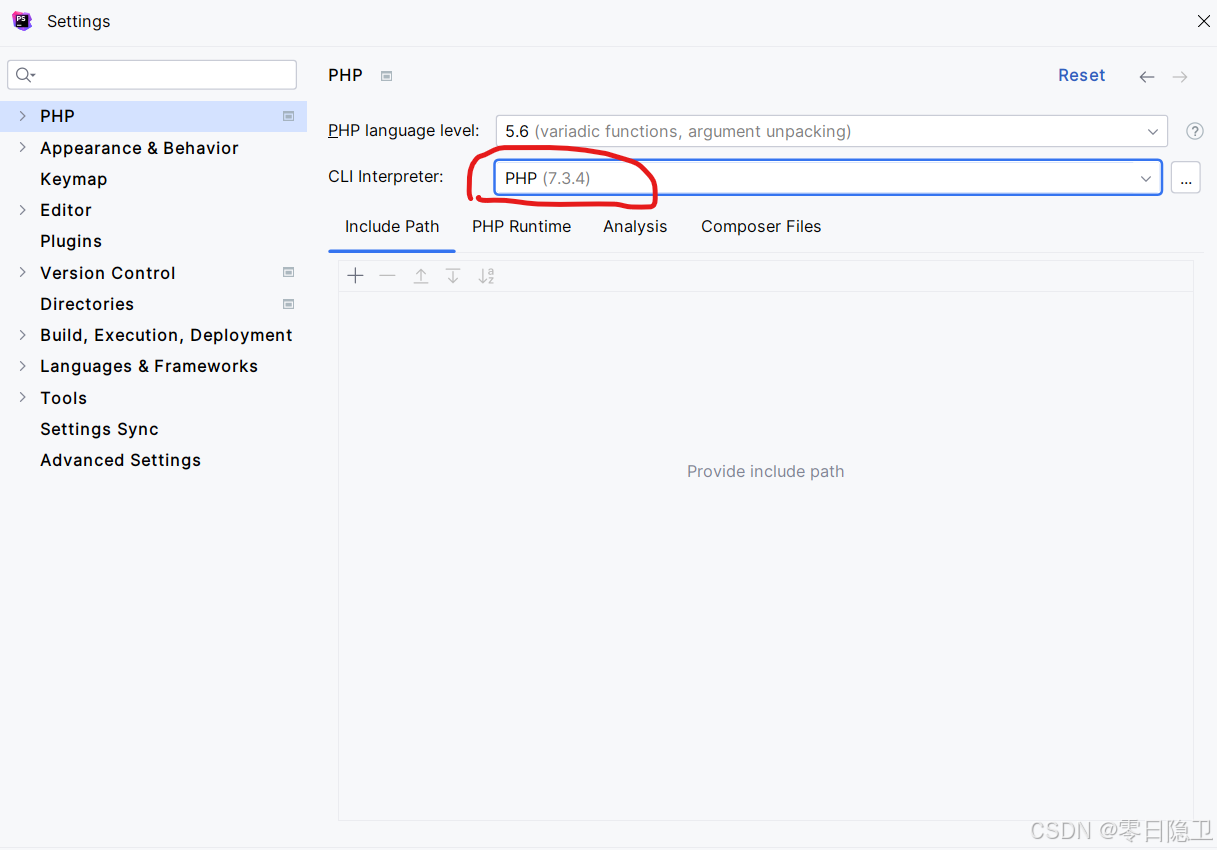
Task: Select Settings Sync in settings tree
Action: [99, 429]
